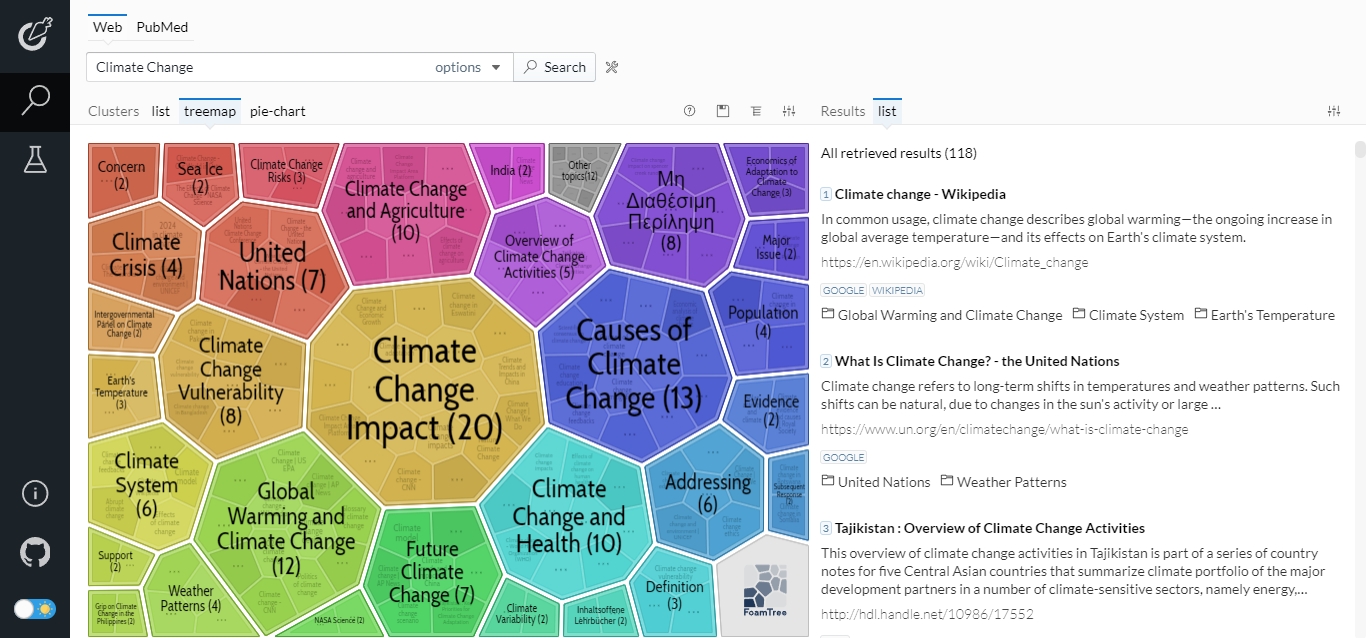This screenshot has width=1366, height=638.
Task: Open the cluster hierarchy list icon
Action: (x=755, y=111)
